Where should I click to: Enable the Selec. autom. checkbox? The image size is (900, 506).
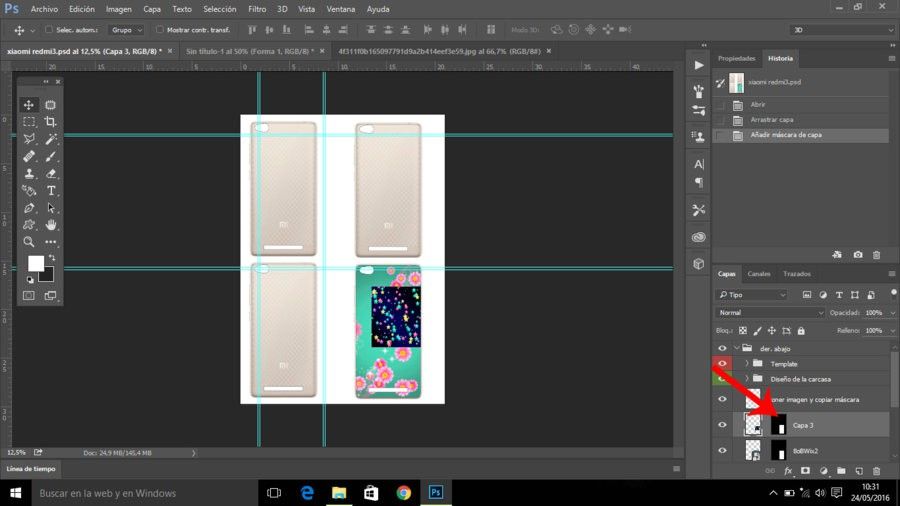coord(49,30)
